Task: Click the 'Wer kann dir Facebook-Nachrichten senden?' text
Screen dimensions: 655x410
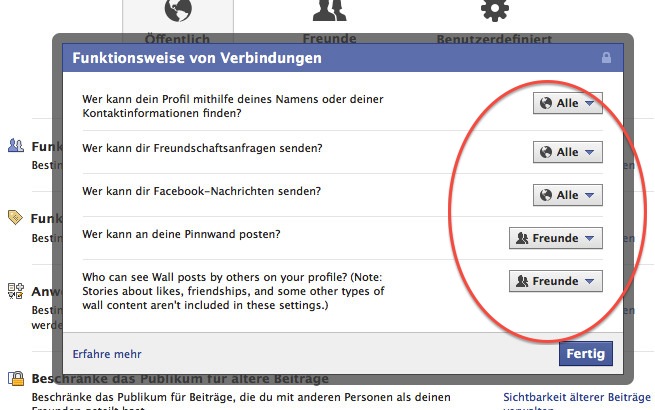Action: click(x=201, y=191)
